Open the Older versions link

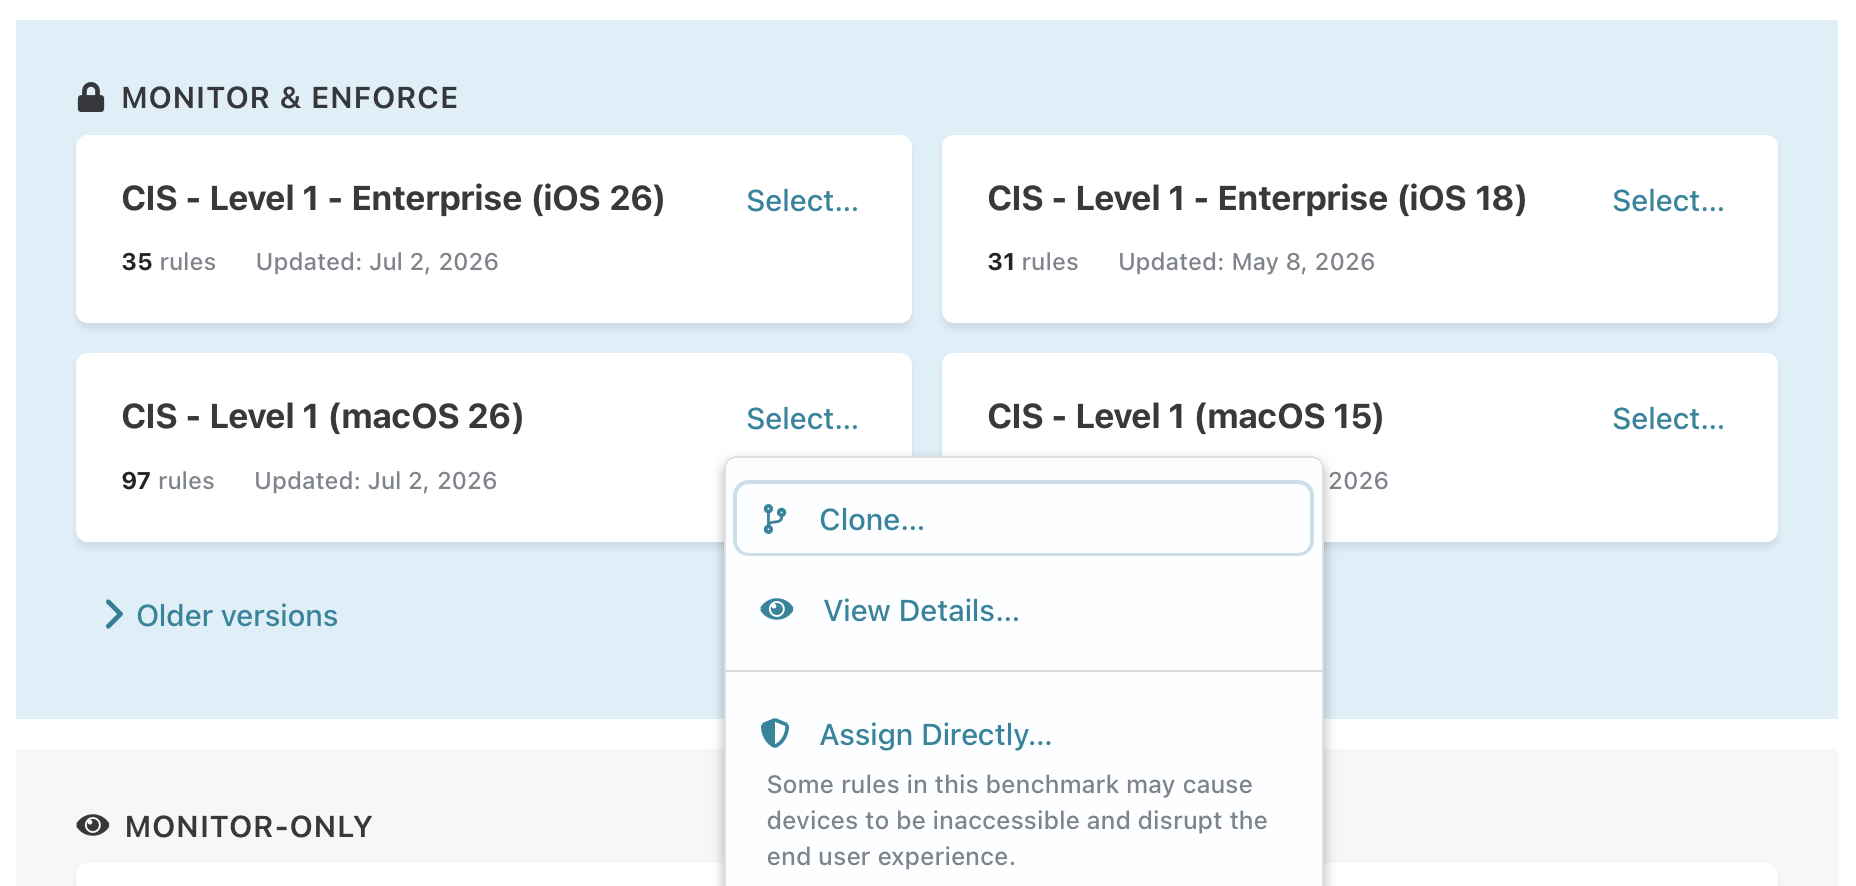(x=237, y=616)
